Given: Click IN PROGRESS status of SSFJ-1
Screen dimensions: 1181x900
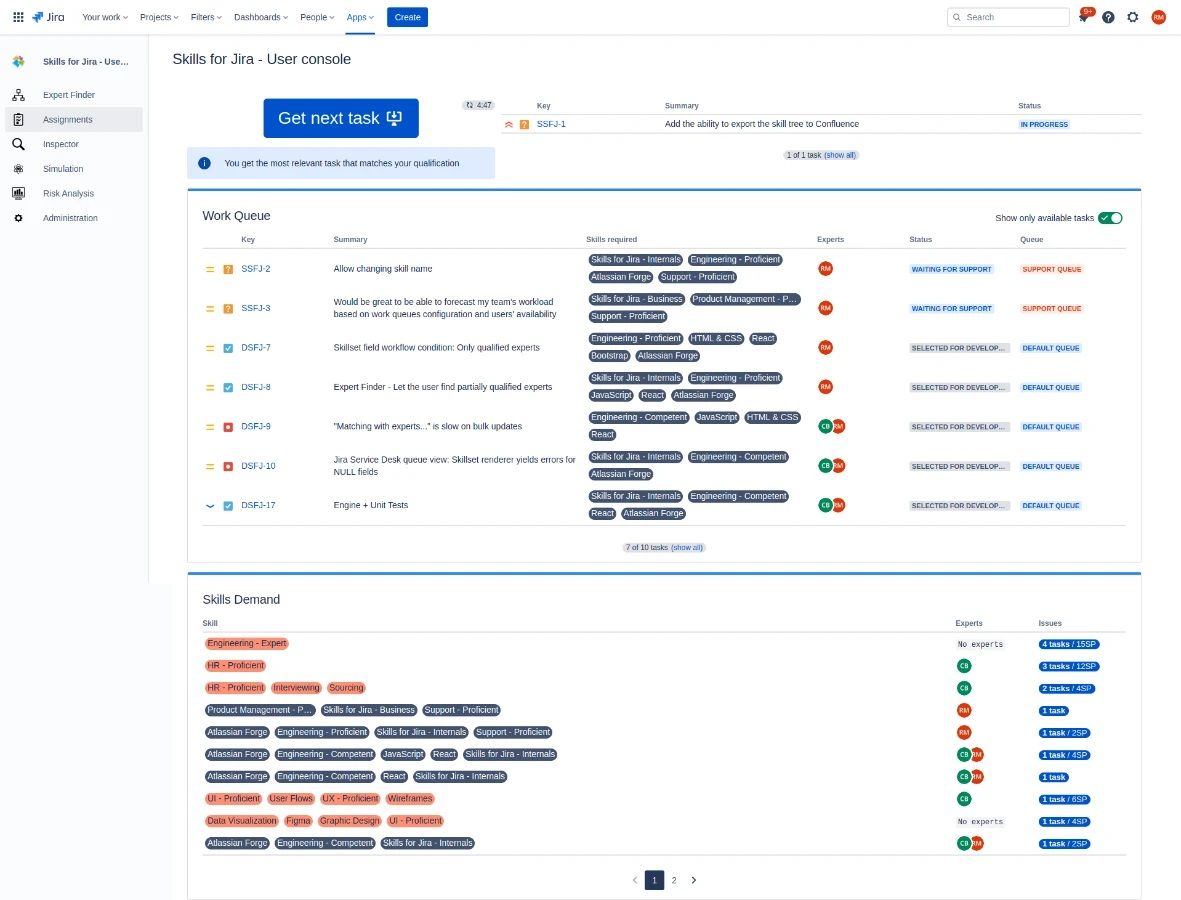Looking at the screenshot, I should 1044,124.
